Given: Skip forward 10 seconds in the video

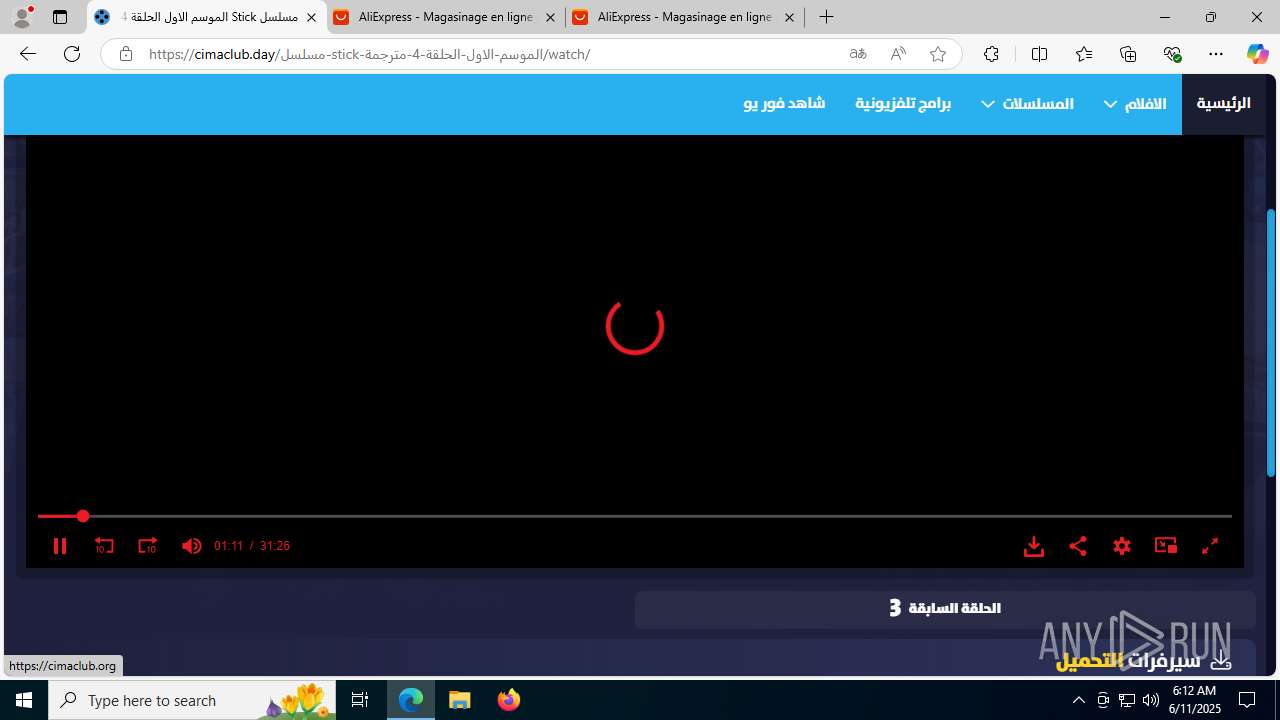Looking at the screenshot, I should 147,546.
